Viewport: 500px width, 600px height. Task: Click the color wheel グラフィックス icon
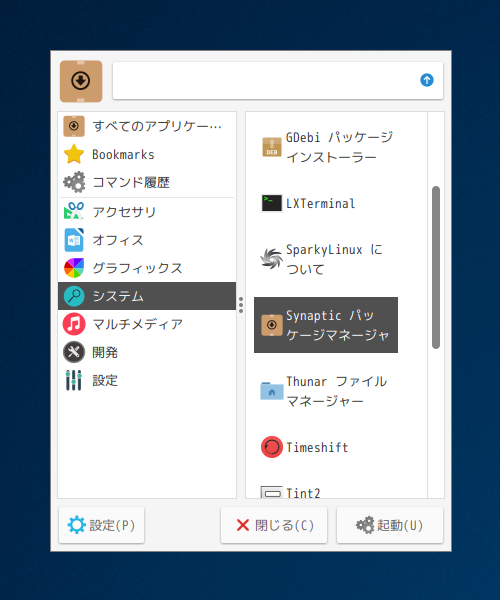pos(74,268)
